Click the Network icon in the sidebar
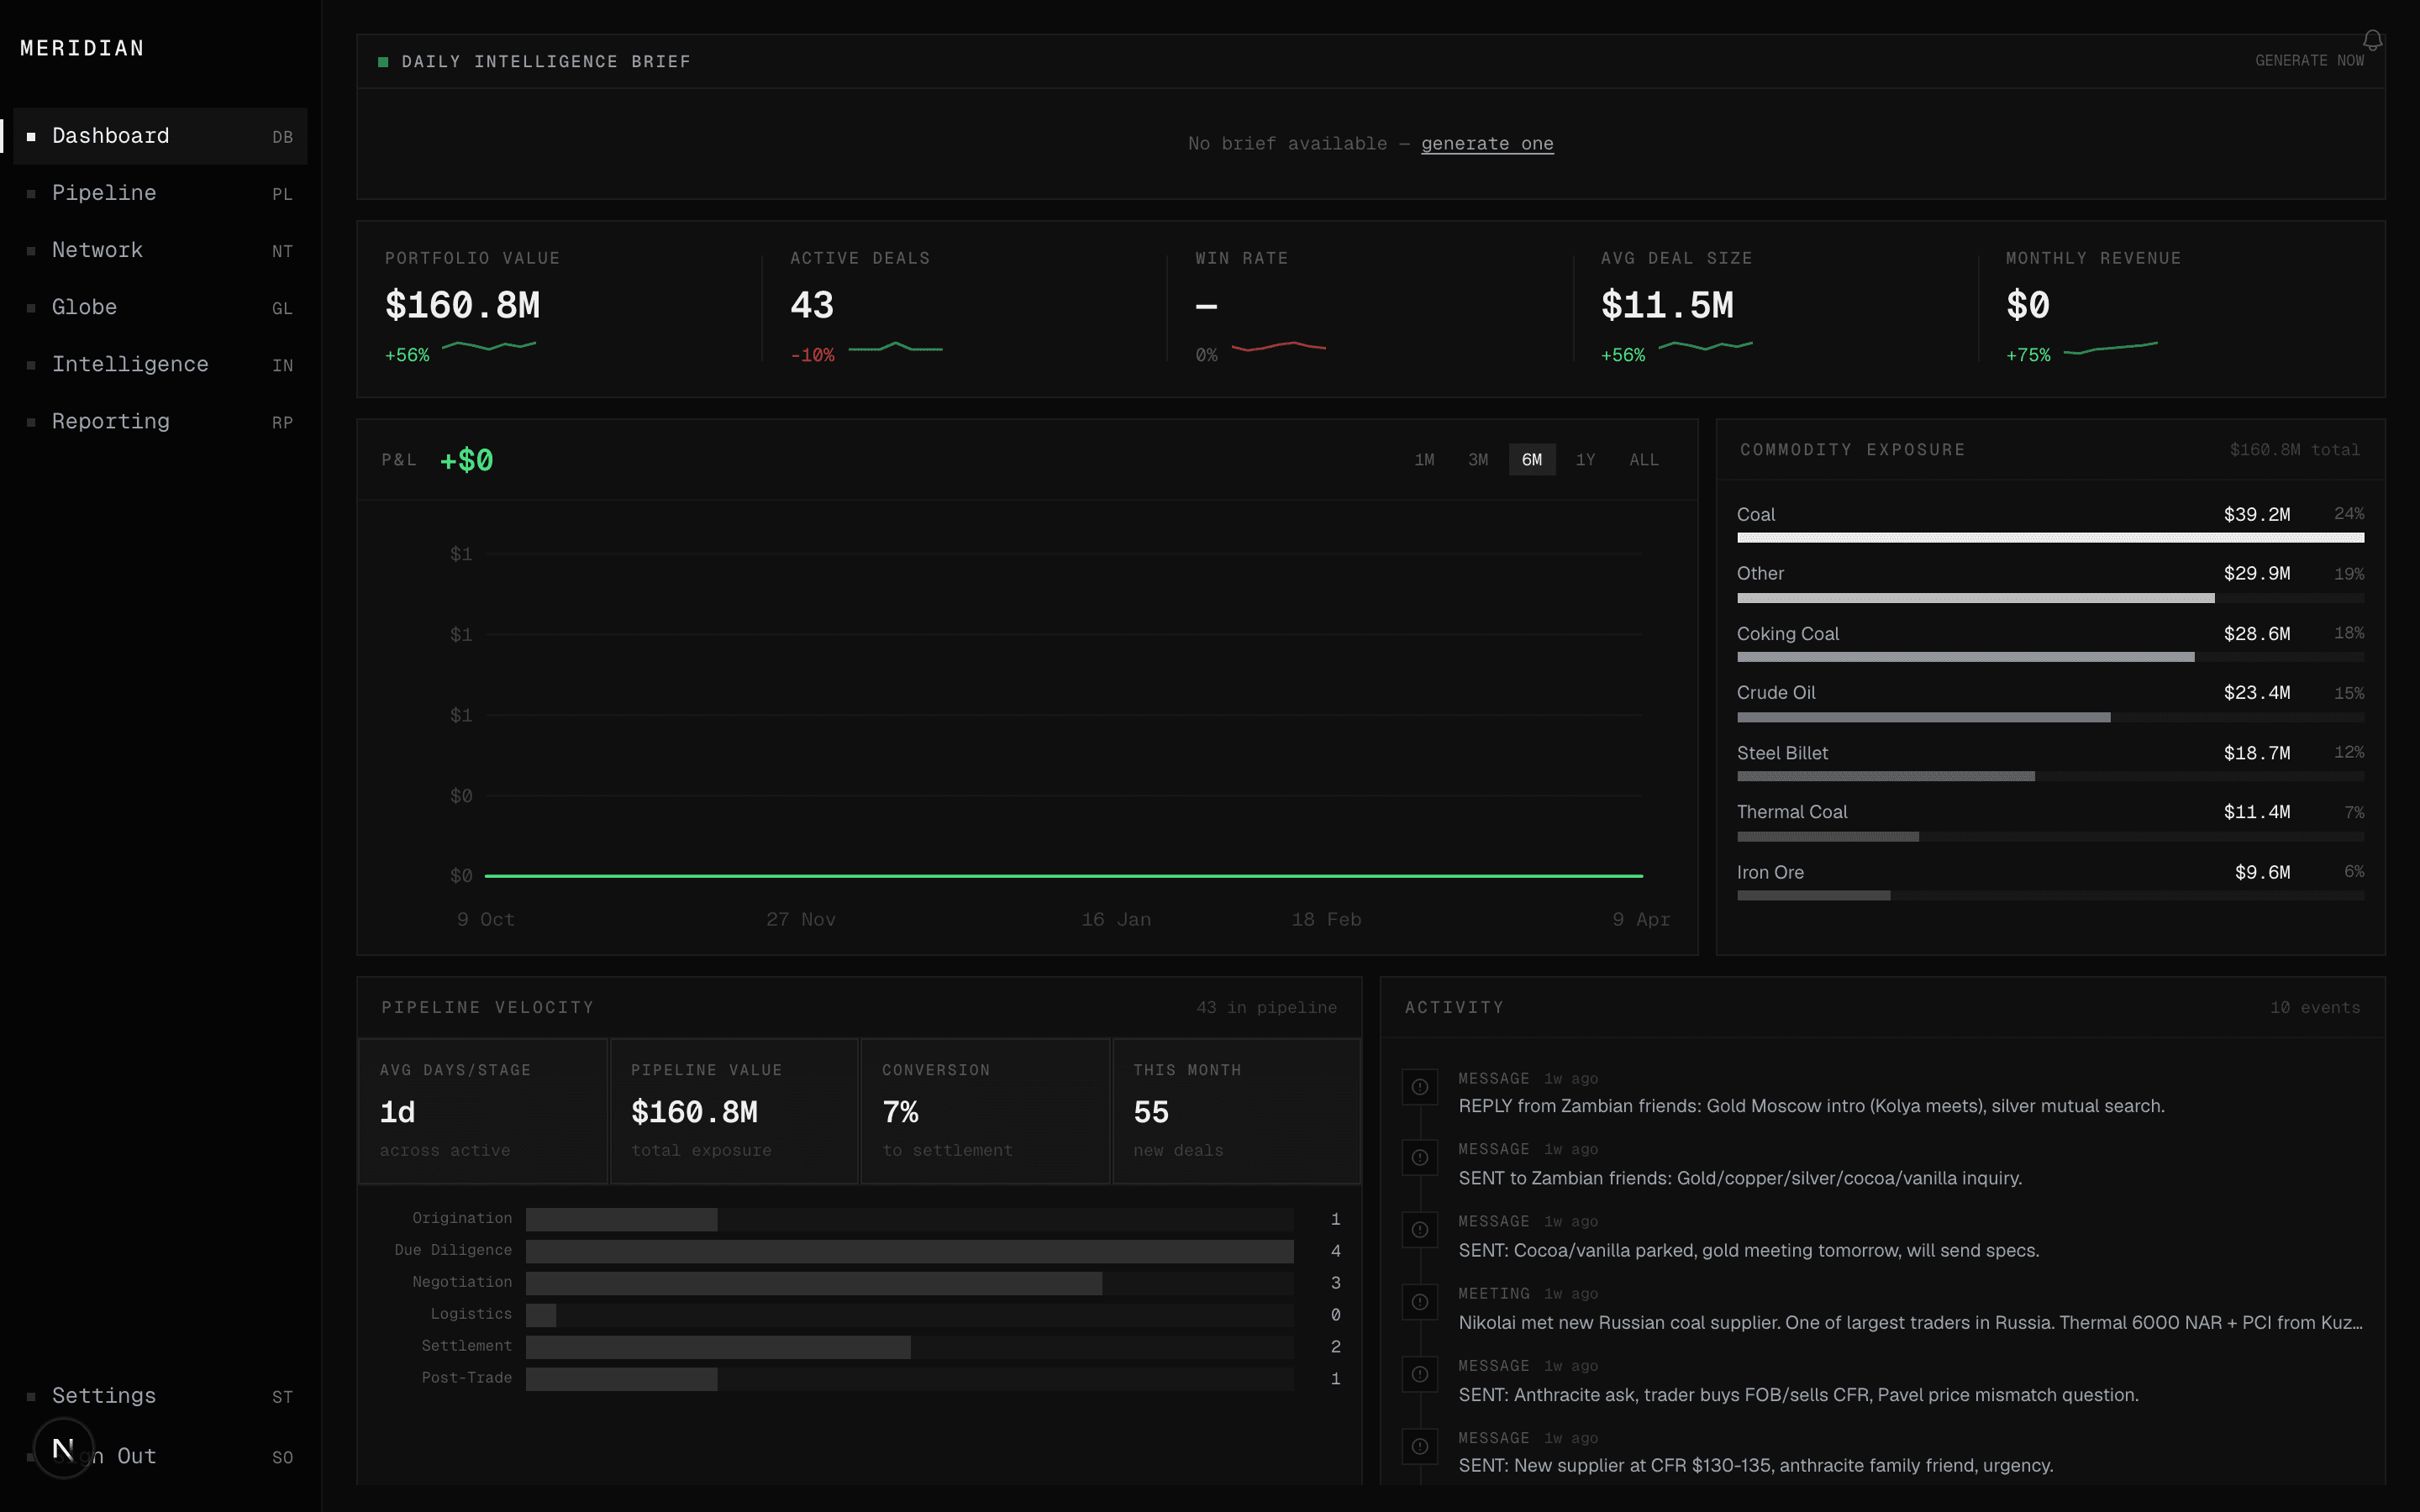Image resolution: width=2420 pixels, height=1512 pixels. pyautogui.click(x=32, y=251)
